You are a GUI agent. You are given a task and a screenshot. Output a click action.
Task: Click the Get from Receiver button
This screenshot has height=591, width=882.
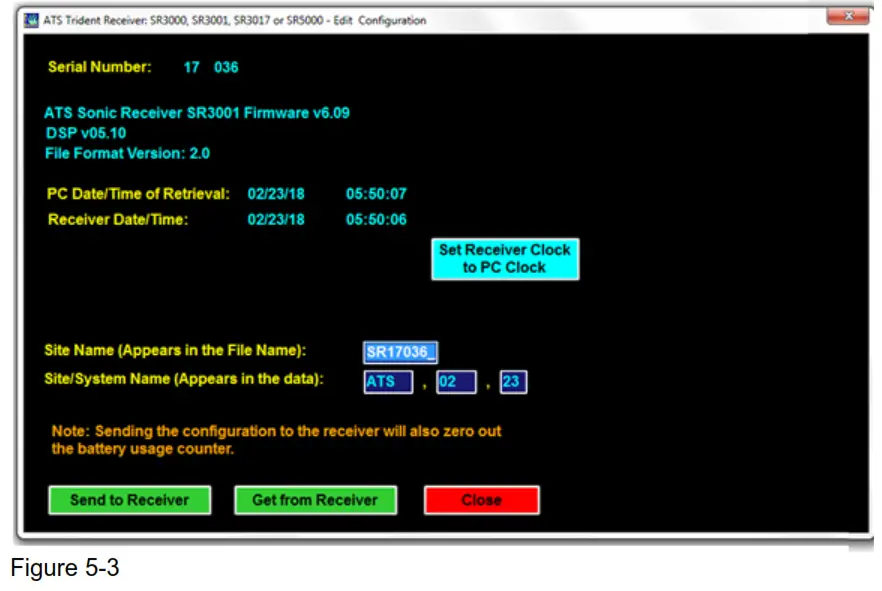coord(315,499)
